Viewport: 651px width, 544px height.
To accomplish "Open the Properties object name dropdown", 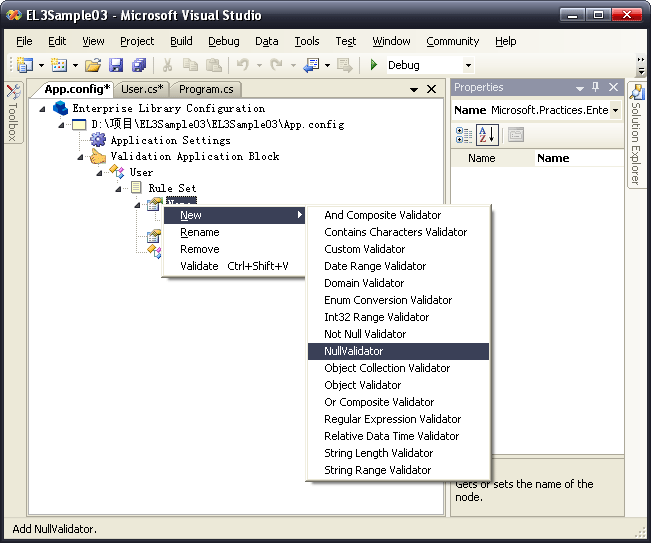I will (x=615, y=110).
